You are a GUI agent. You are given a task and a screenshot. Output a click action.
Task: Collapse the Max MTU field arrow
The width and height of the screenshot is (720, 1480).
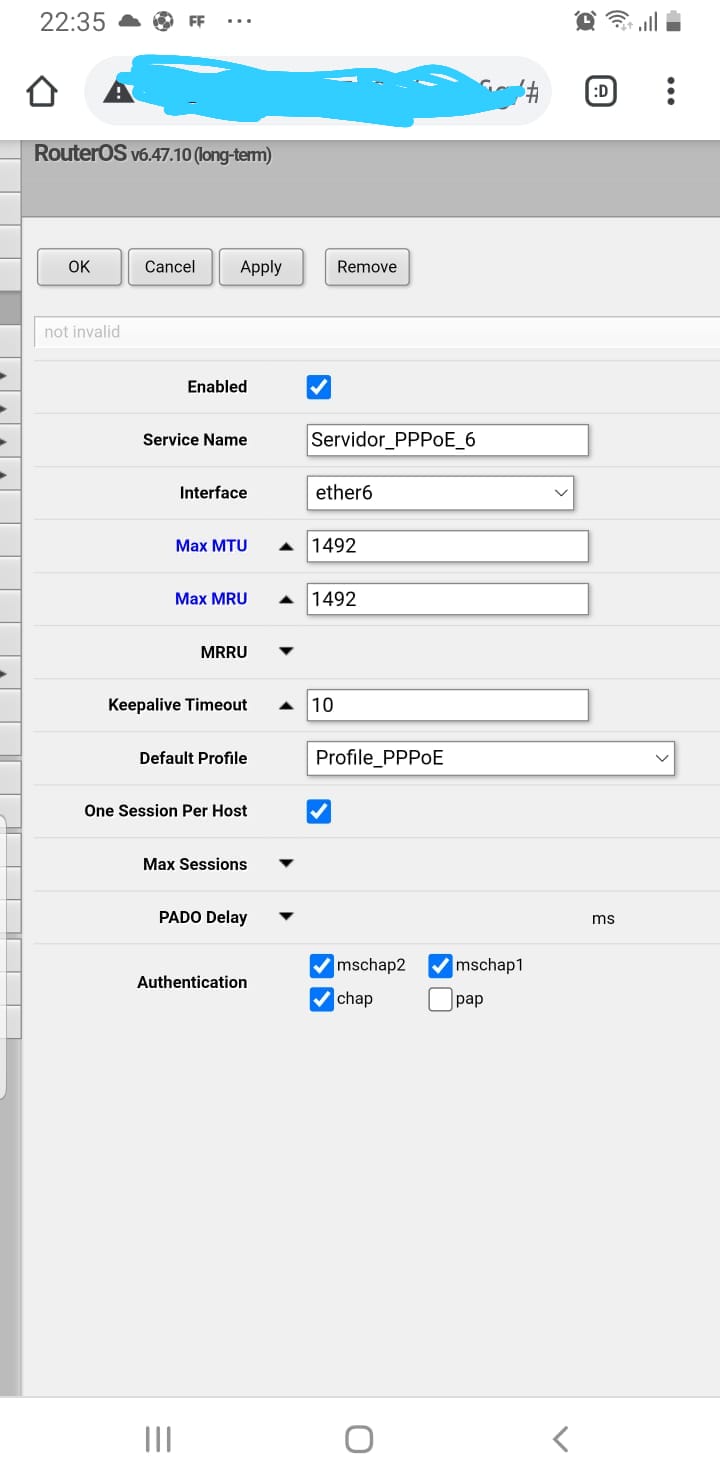coord(286,546)
